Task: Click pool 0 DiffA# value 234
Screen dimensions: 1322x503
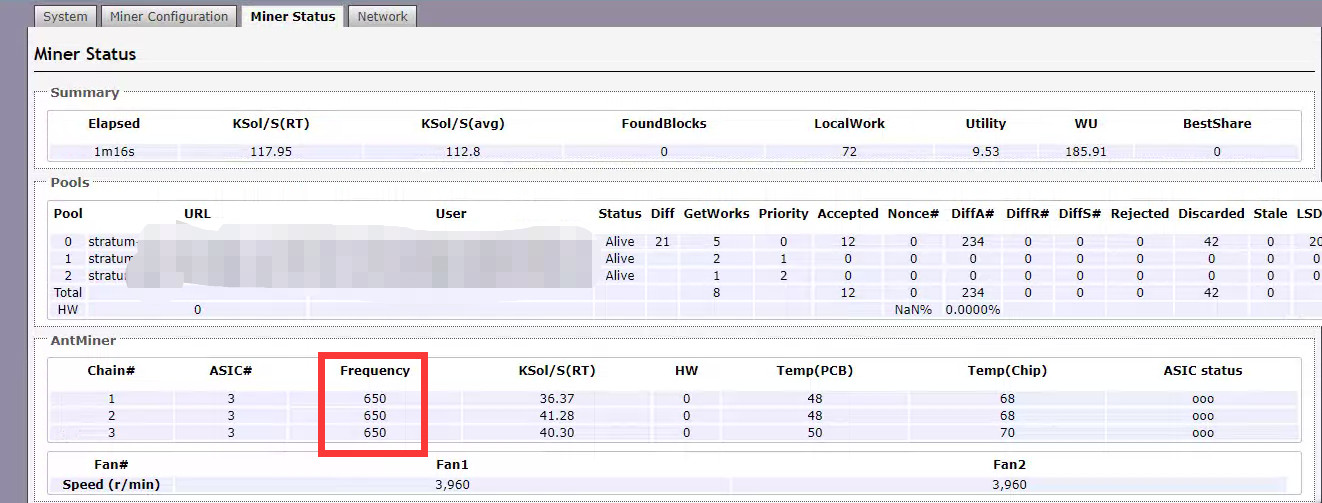Action: 972,241
